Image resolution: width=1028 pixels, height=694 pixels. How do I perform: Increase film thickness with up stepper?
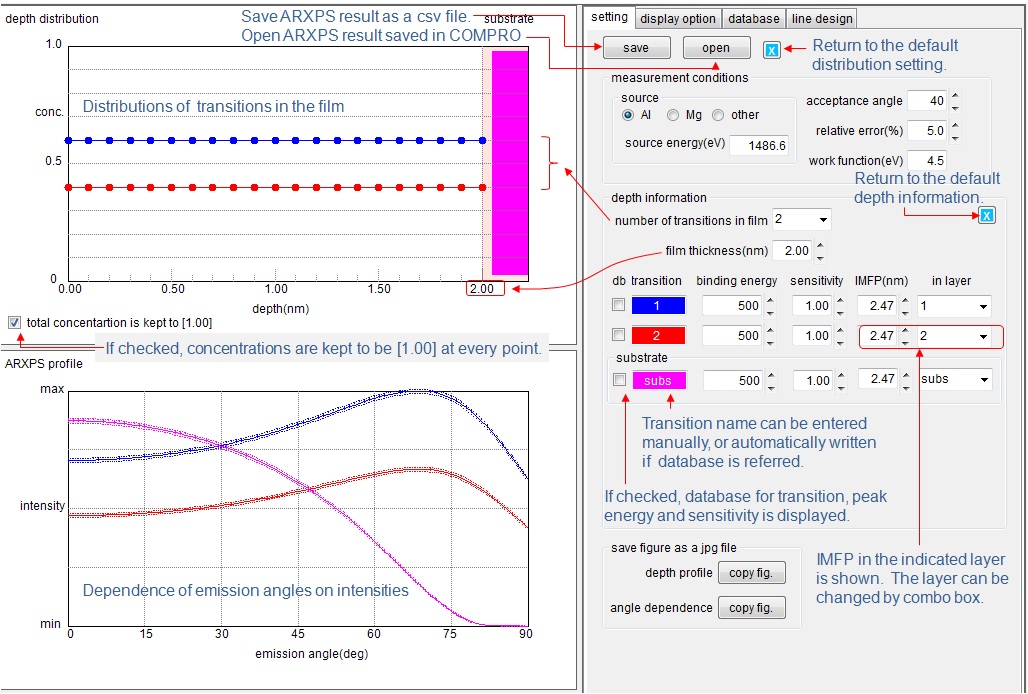[x=820, y=244]
